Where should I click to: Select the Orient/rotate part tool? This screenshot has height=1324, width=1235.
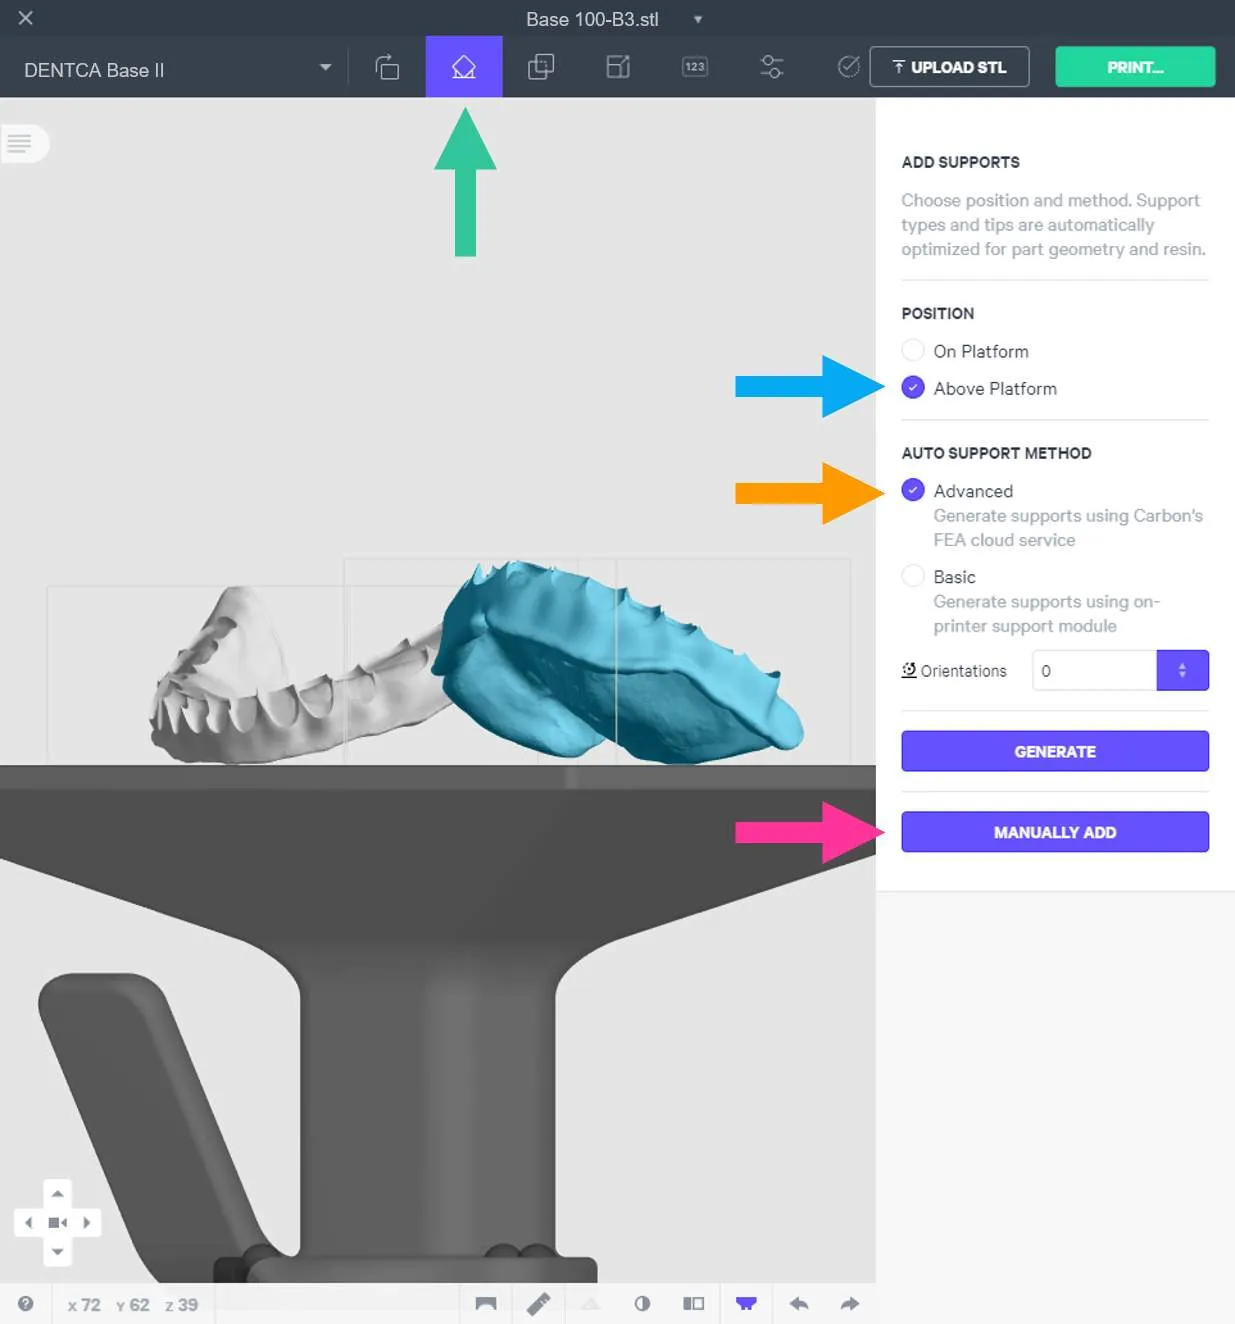[x=387, y=67]
